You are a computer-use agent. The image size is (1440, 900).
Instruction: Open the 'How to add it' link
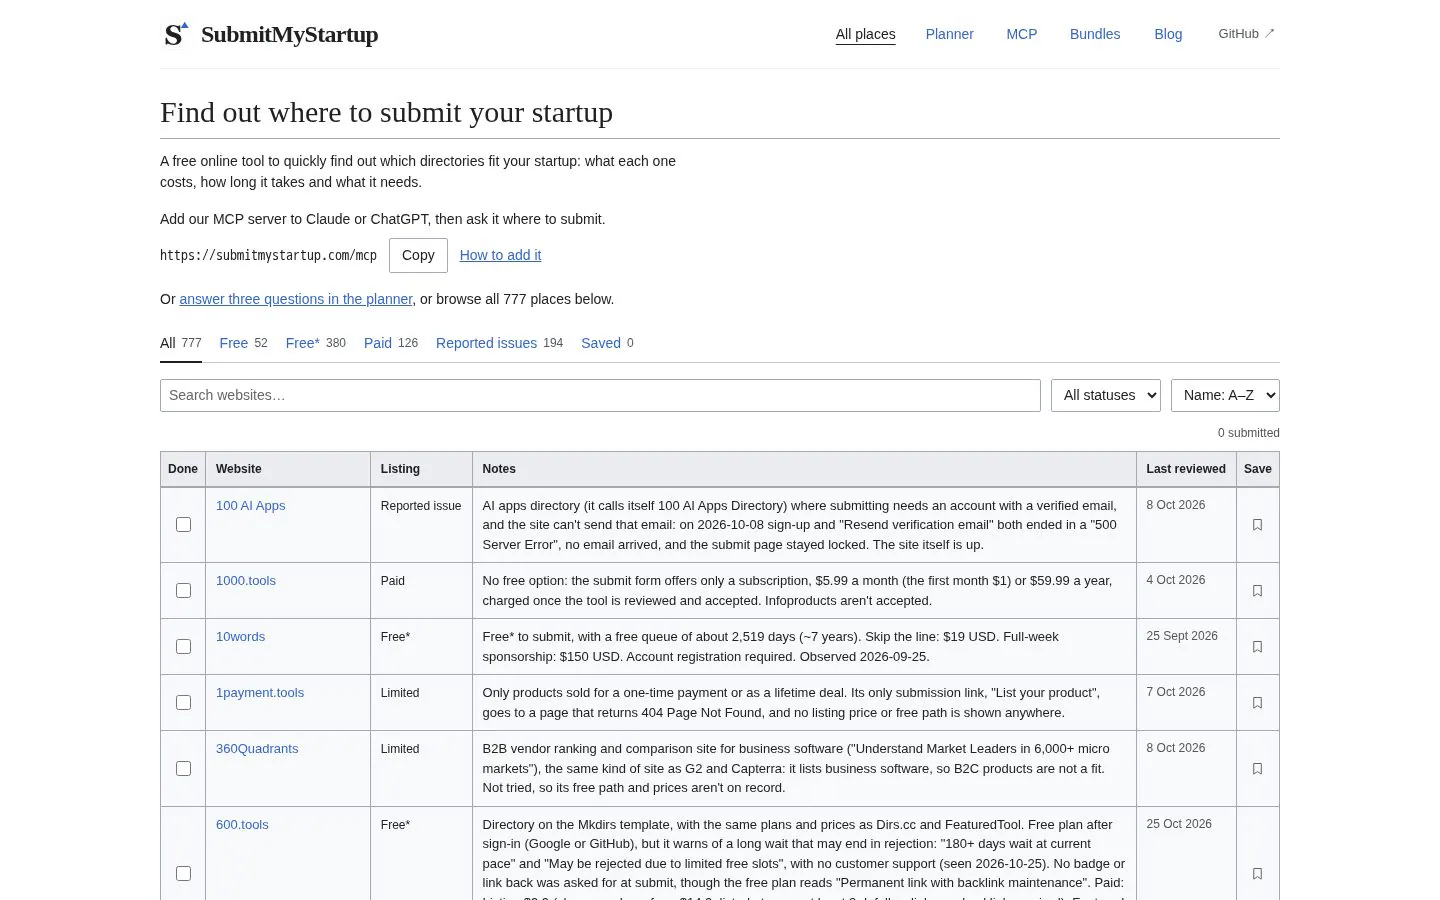500,255
